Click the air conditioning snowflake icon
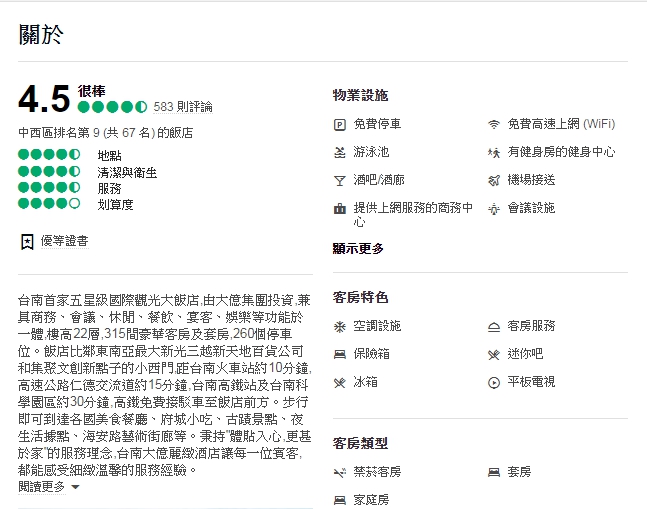647x509 pixels. point(339,326)
